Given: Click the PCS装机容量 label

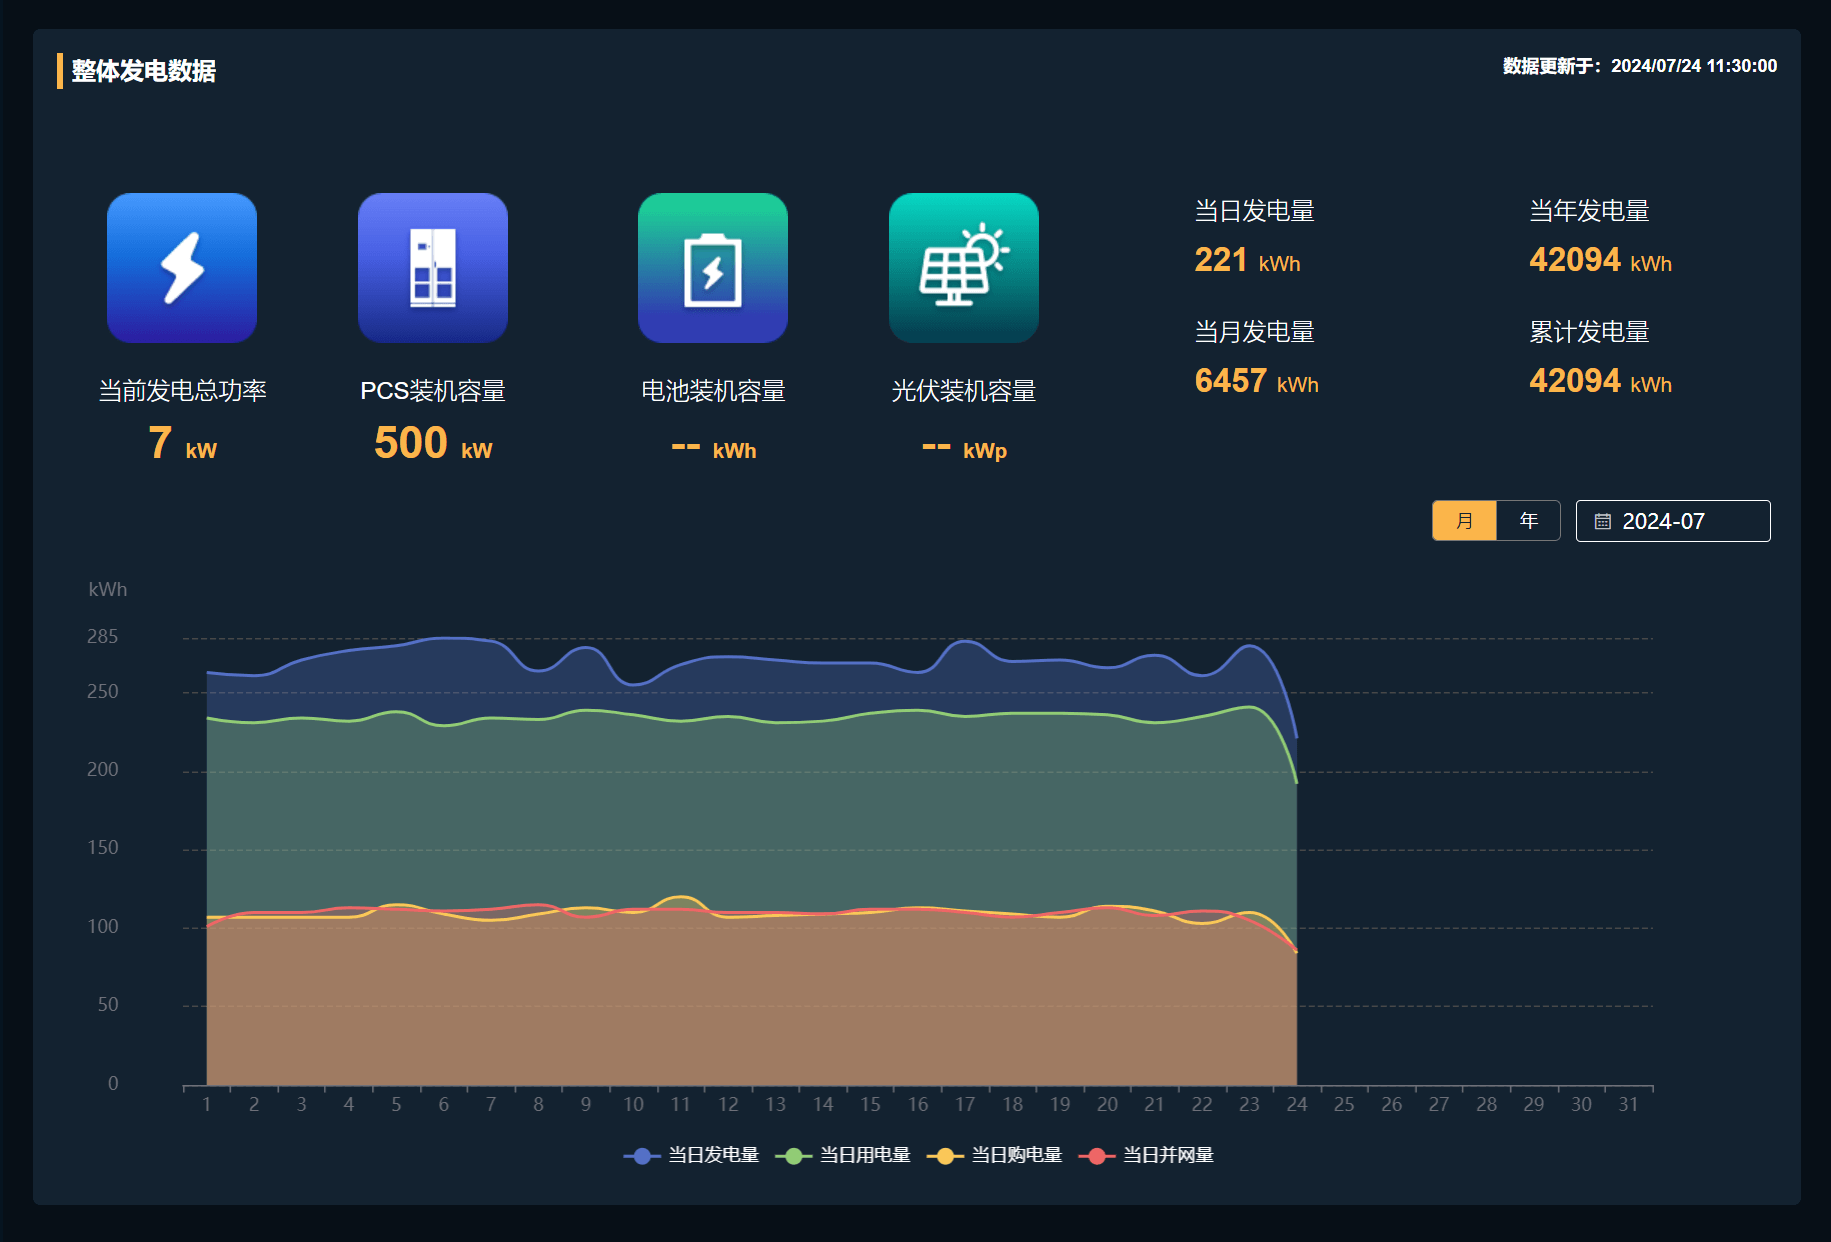Looking at the screenshot, I should pos(433,391).
